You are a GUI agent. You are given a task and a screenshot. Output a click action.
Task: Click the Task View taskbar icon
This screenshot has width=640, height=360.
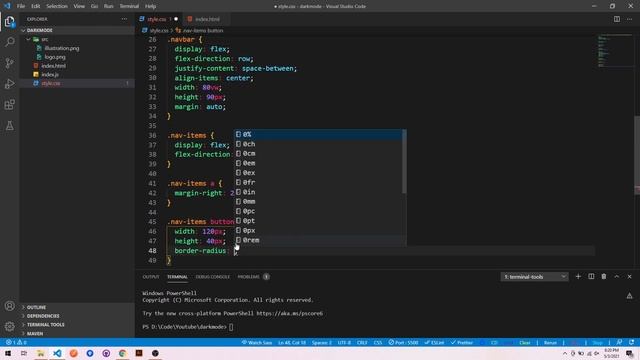24,353
